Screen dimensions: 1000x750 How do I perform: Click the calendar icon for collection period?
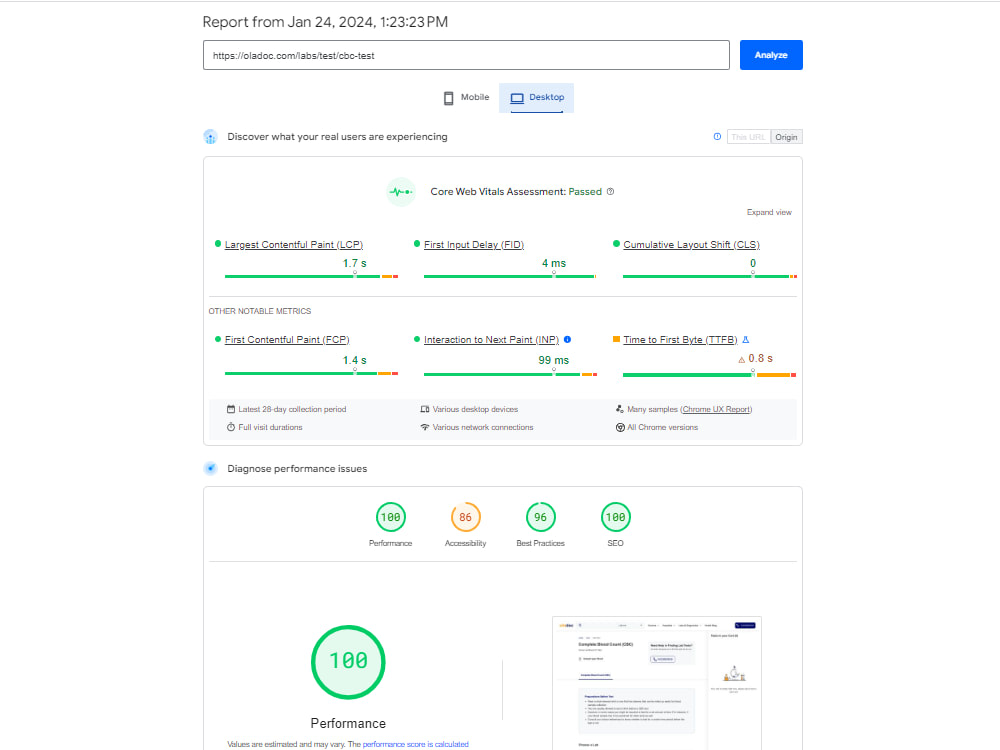(x=231, y=409)
